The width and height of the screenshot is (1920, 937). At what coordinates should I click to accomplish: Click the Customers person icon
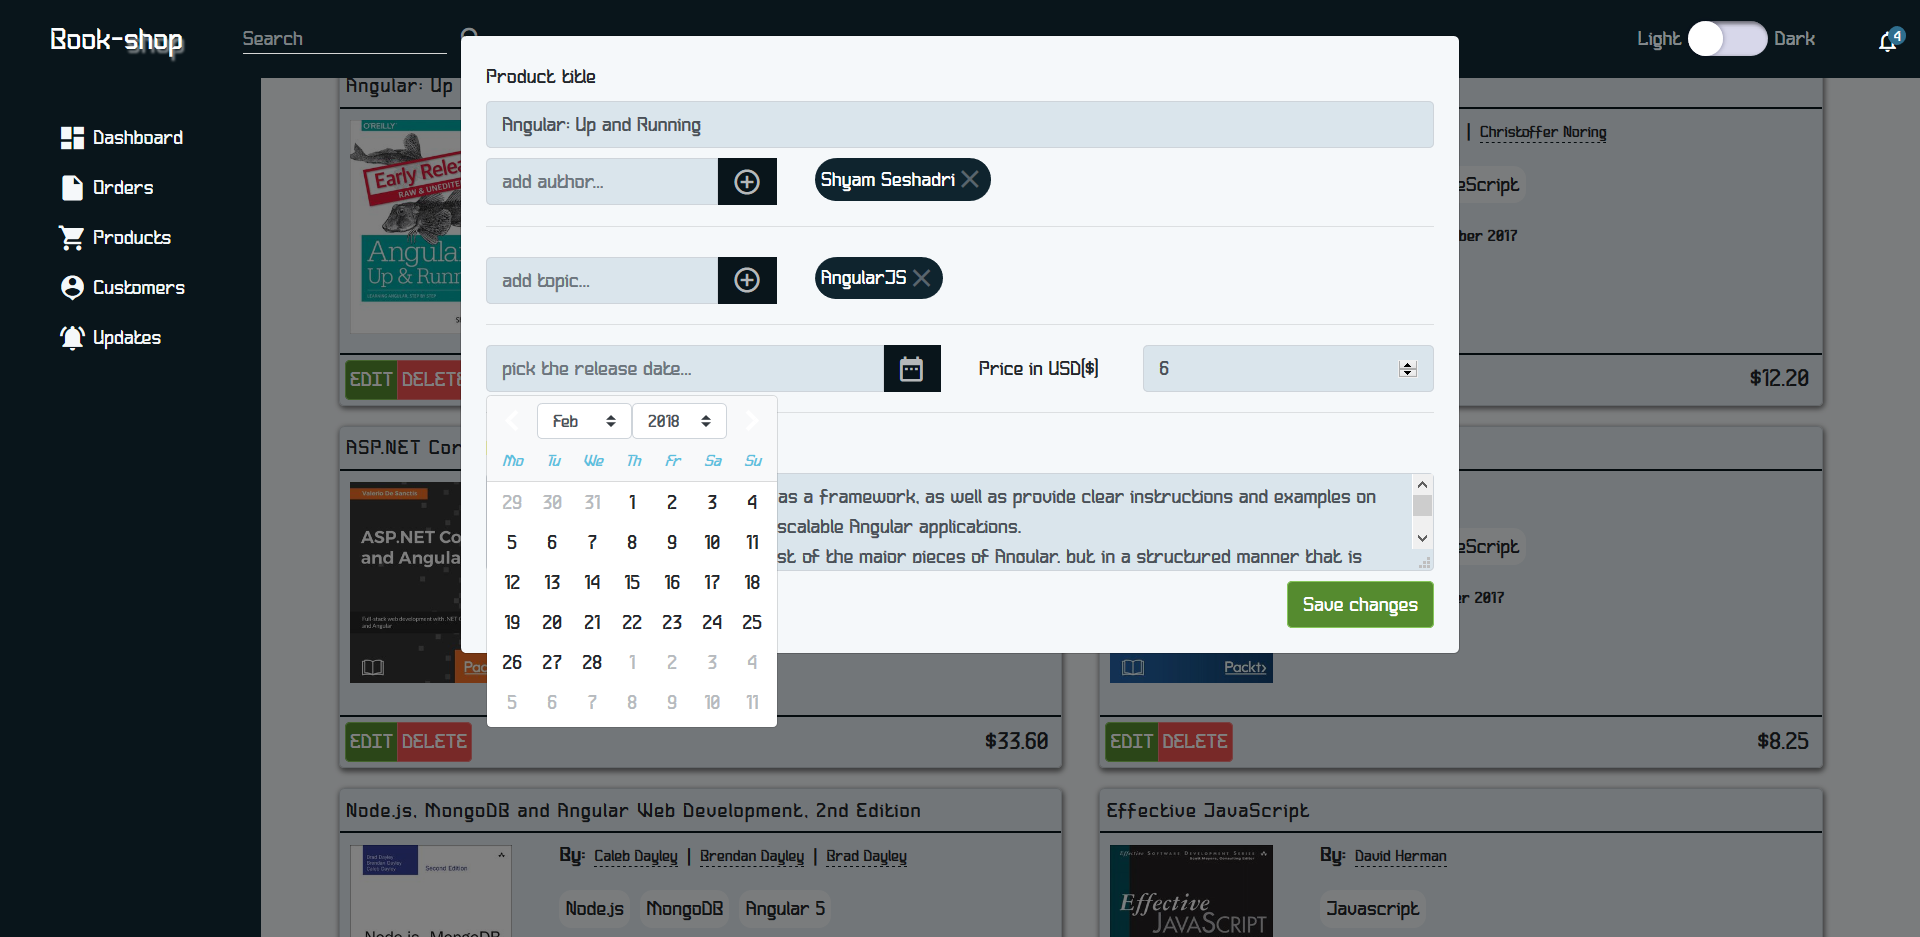[x=72, y=288]
